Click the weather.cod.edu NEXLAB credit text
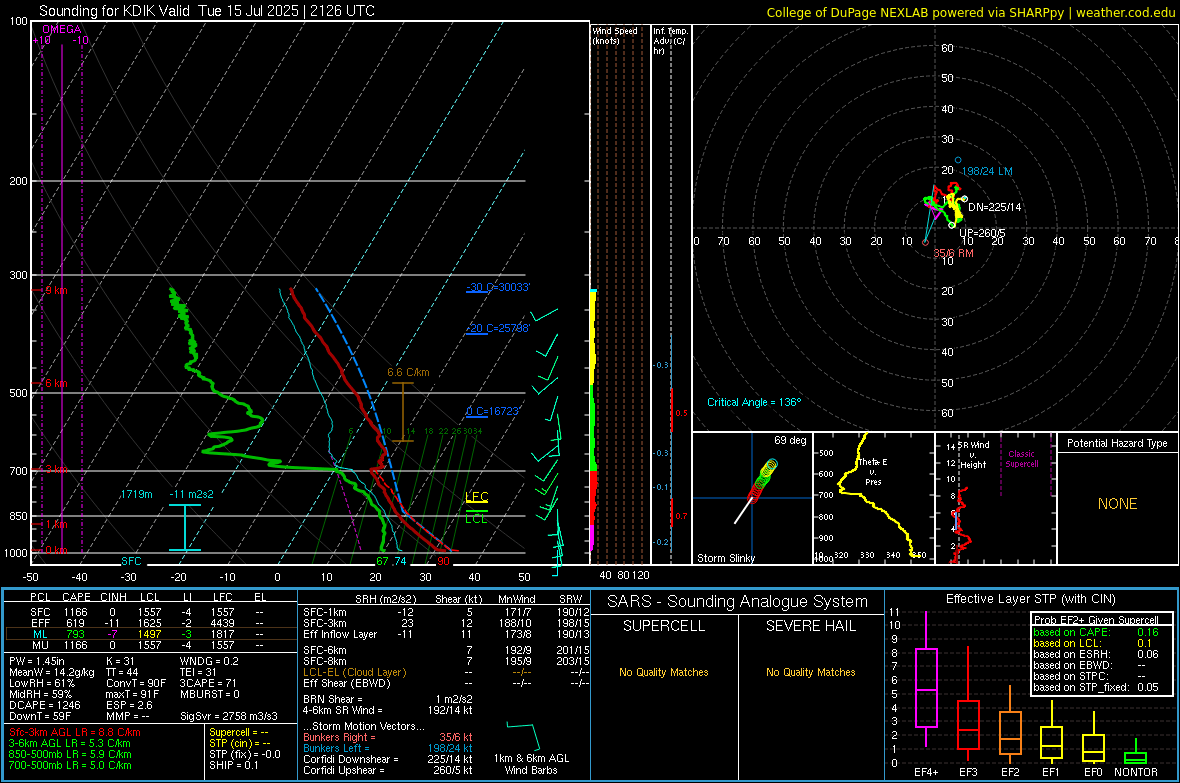 coord(971,12)
